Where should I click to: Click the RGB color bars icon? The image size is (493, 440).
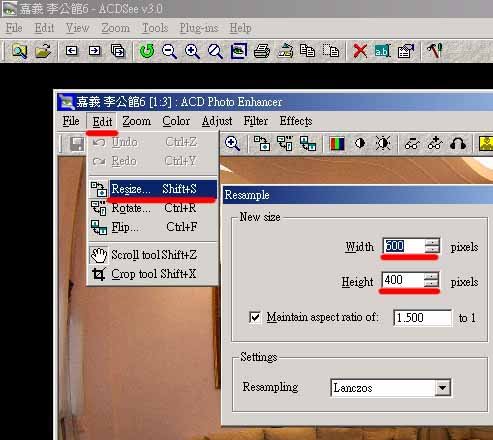coord(337,144)
